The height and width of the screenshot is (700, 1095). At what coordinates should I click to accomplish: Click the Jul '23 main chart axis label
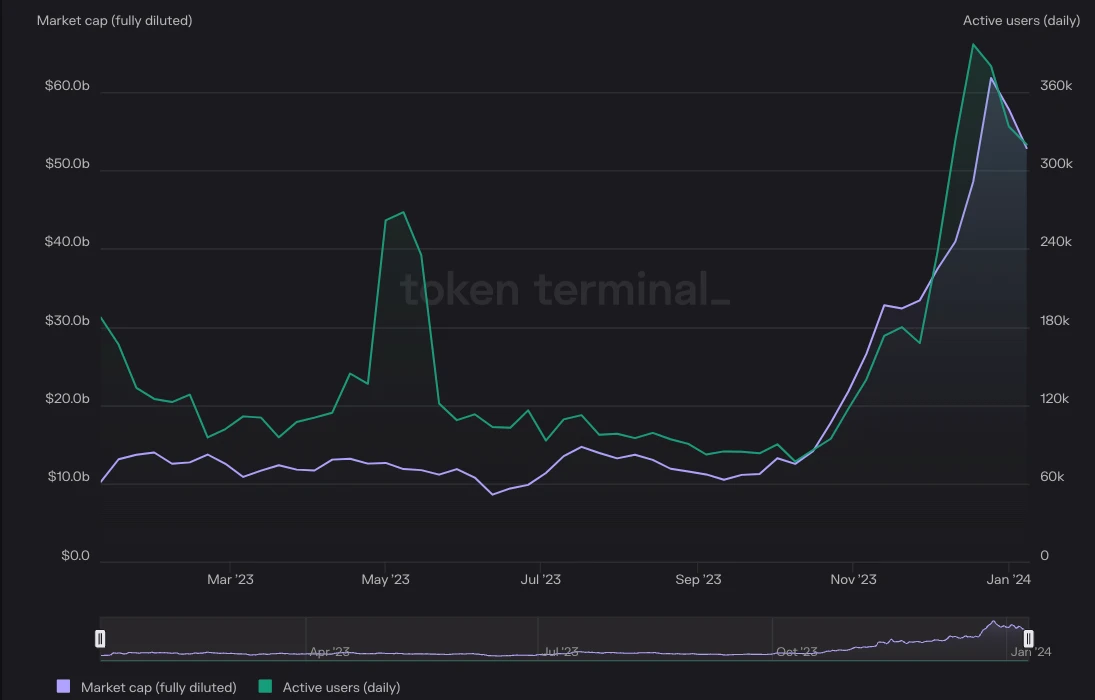click(x=539, y=579)
